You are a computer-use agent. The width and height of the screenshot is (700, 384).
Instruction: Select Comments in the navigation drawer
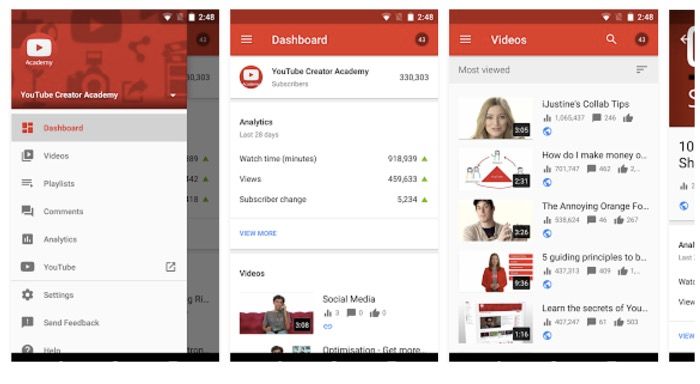tap(99, 211)
